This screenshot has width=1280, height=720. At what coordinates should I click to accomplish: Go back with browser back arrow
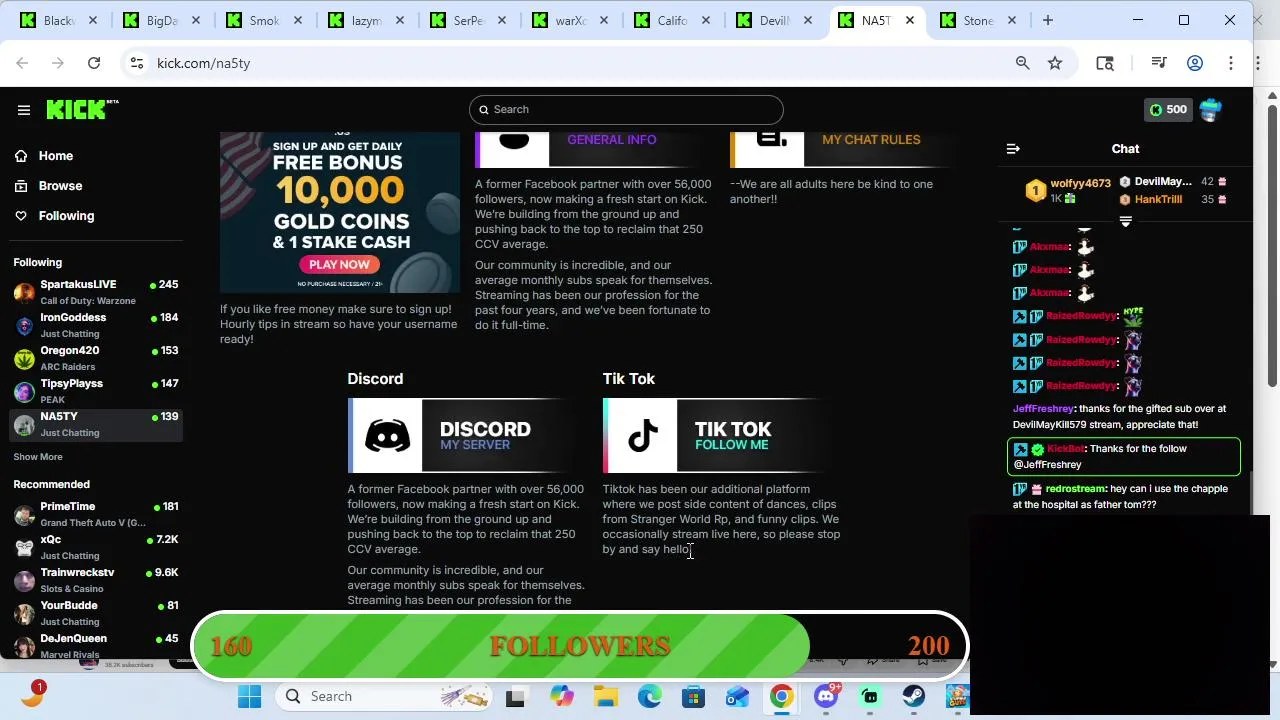tap(22, 63)
